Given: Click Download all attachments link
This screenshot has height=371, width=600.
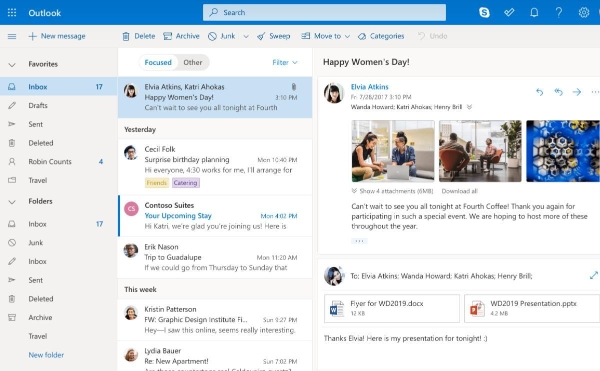Looking at the screenshot, I should pyautogui.click(x=460, y=191).
